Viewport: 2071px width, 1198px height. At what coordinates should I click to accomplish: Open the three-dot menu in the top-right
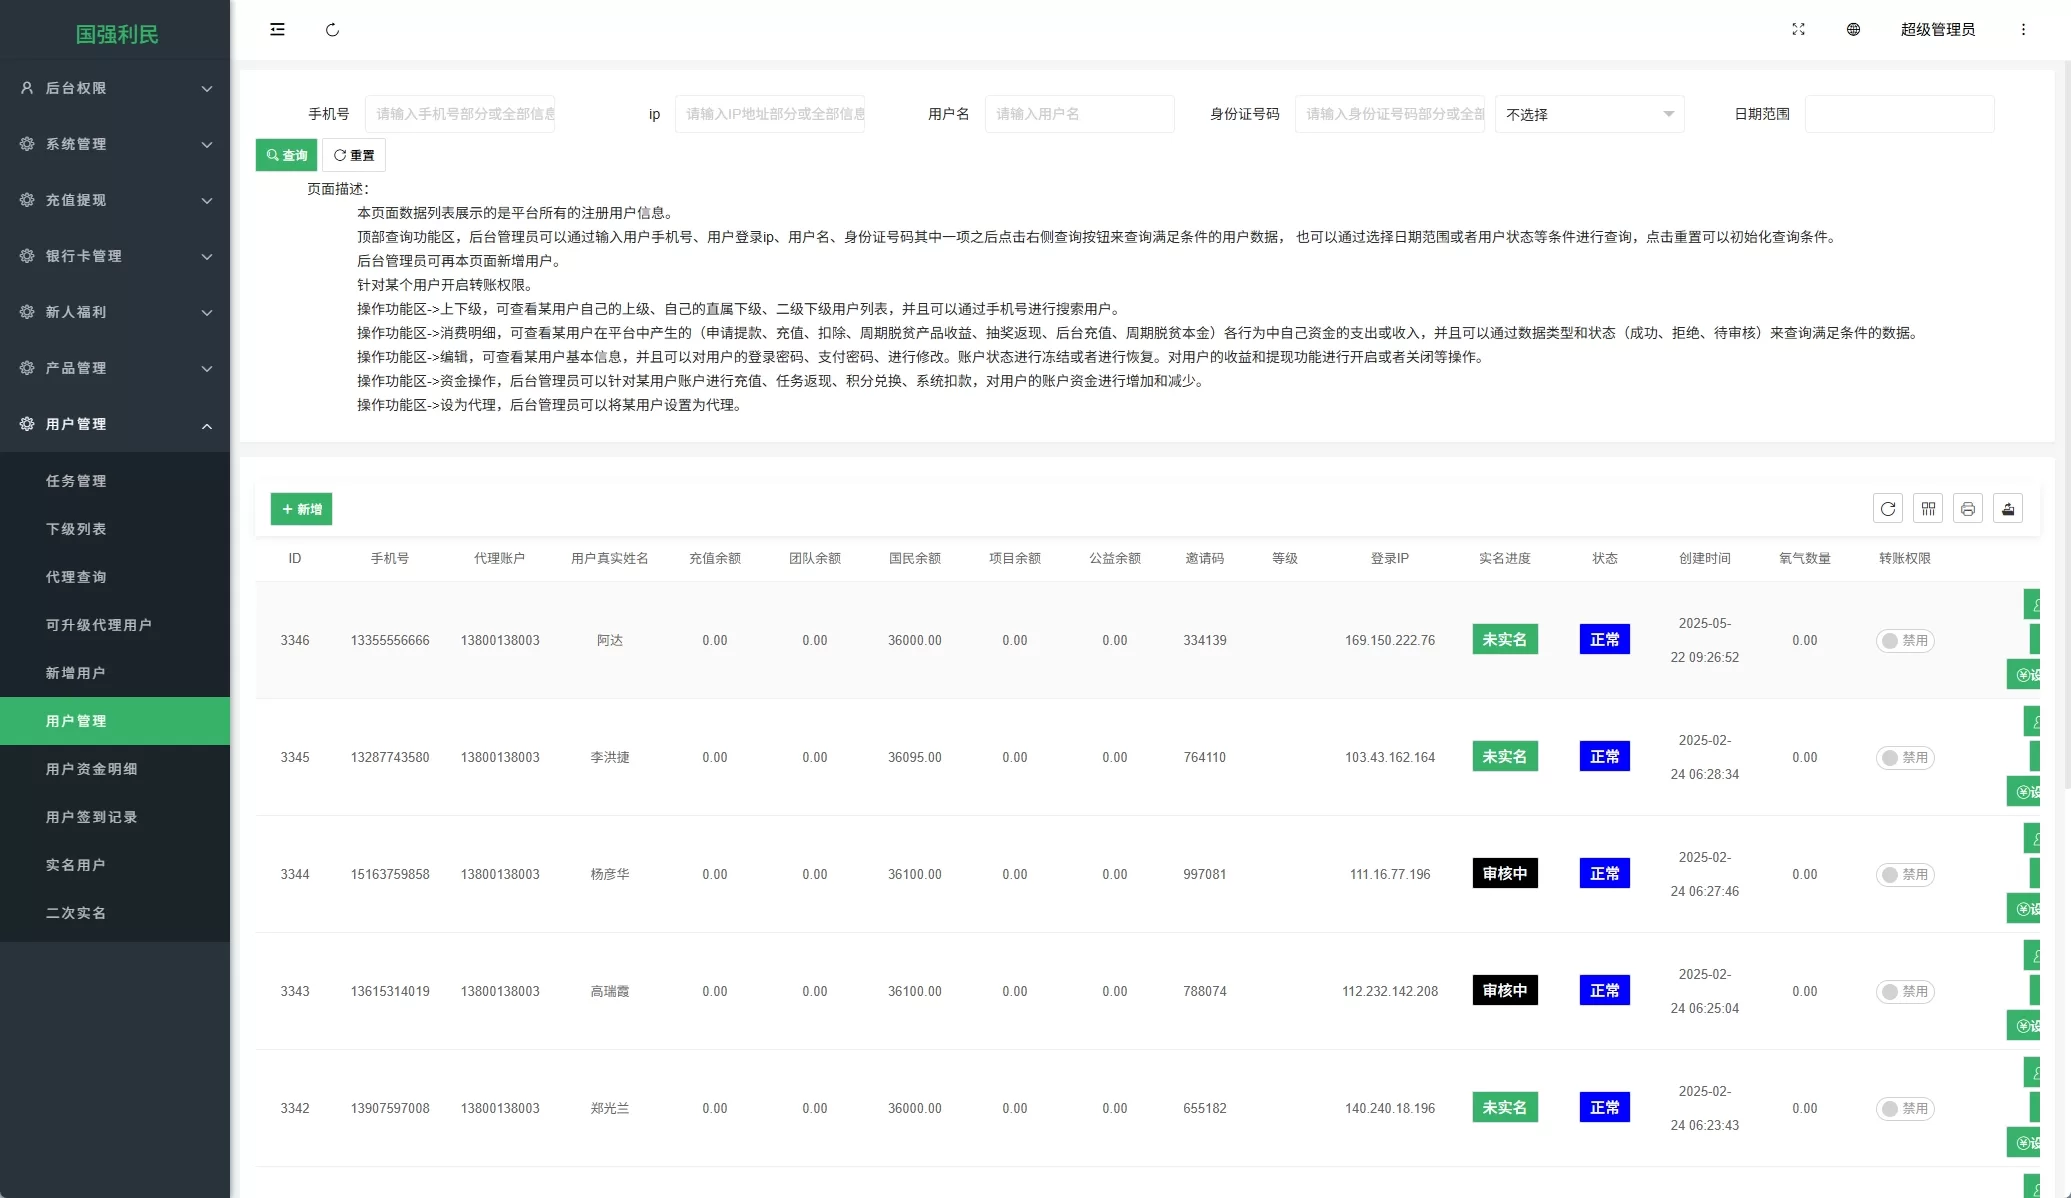tap(2023, 29)
